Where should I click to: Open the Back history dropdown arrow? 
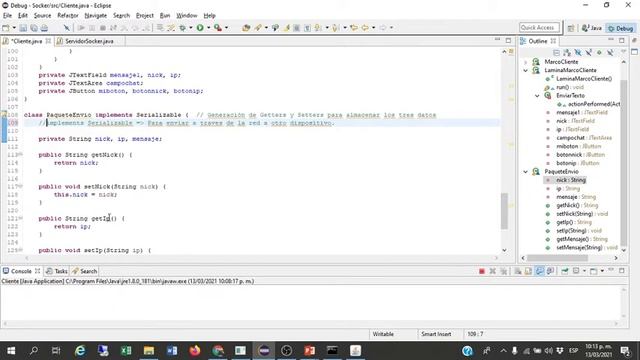tap(373, 28)
